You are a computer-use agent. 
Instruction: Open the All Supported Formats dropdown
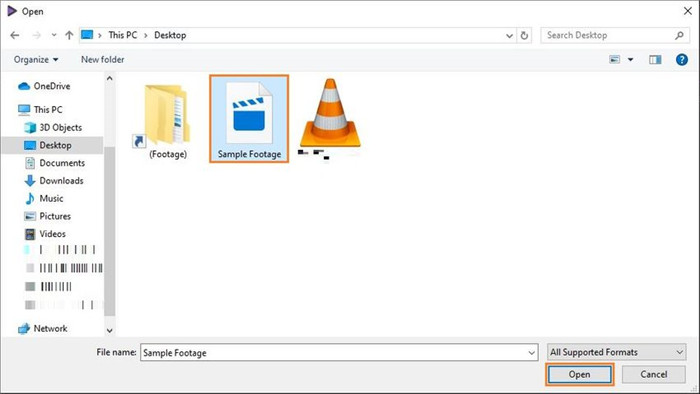click(616, 353)
